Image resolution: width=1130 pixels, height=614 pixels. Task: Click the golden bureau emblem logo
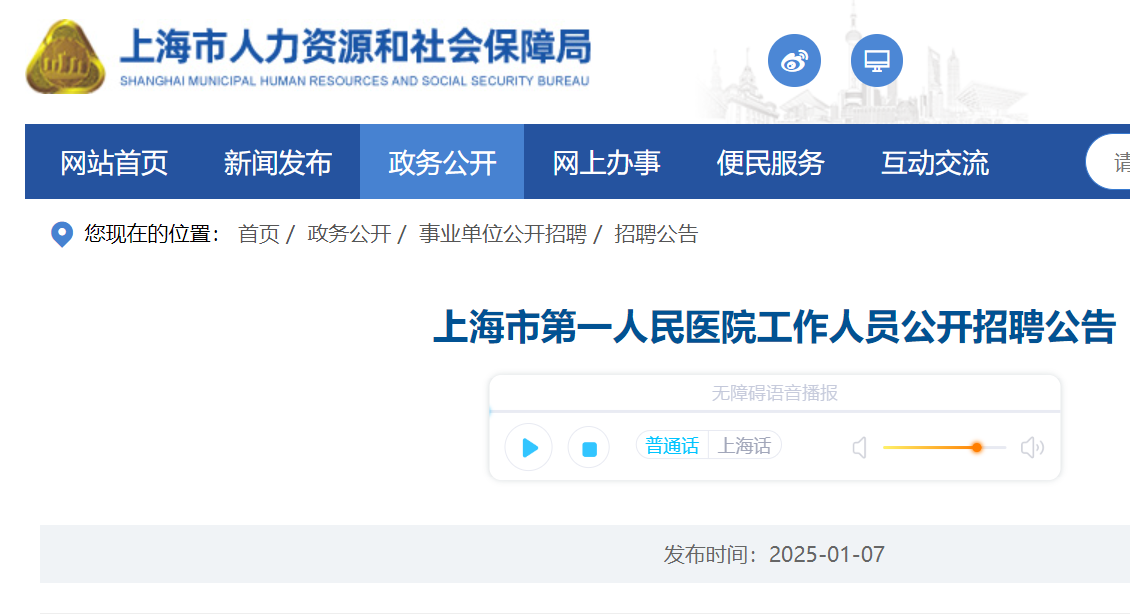click(x=65, y=57)
